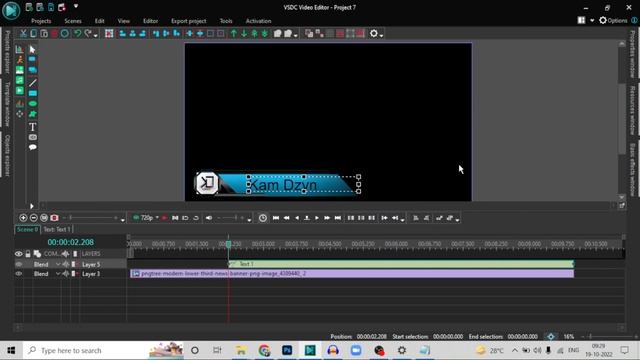Open the Scenes menu
Screen dimensions: 640x360
[73, 21]
